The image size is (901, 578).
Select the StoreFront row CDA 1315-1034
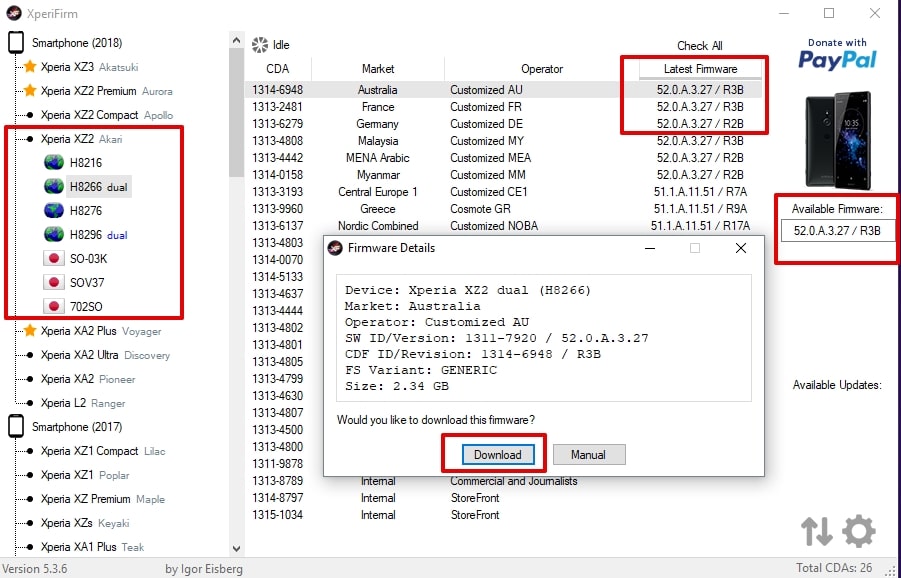tap(503, 515)
